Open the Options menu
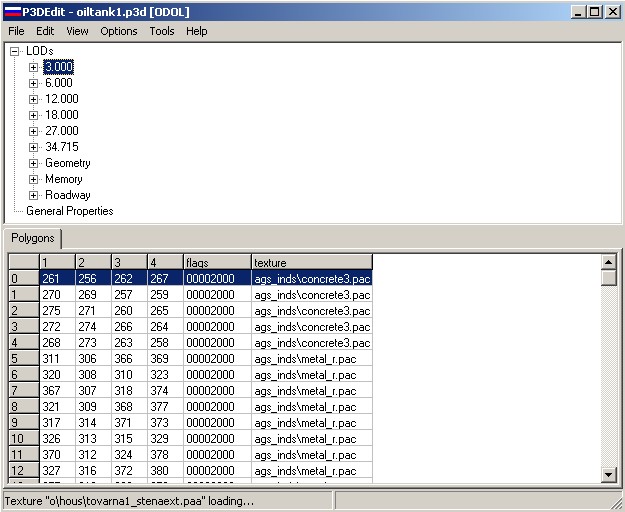 (x=119, y=31)
